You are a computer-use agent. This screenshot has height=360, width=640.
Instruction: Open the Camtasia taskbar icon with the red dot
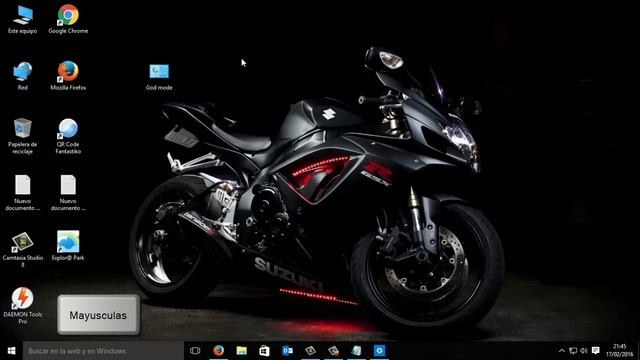click(x=333, y=351)
